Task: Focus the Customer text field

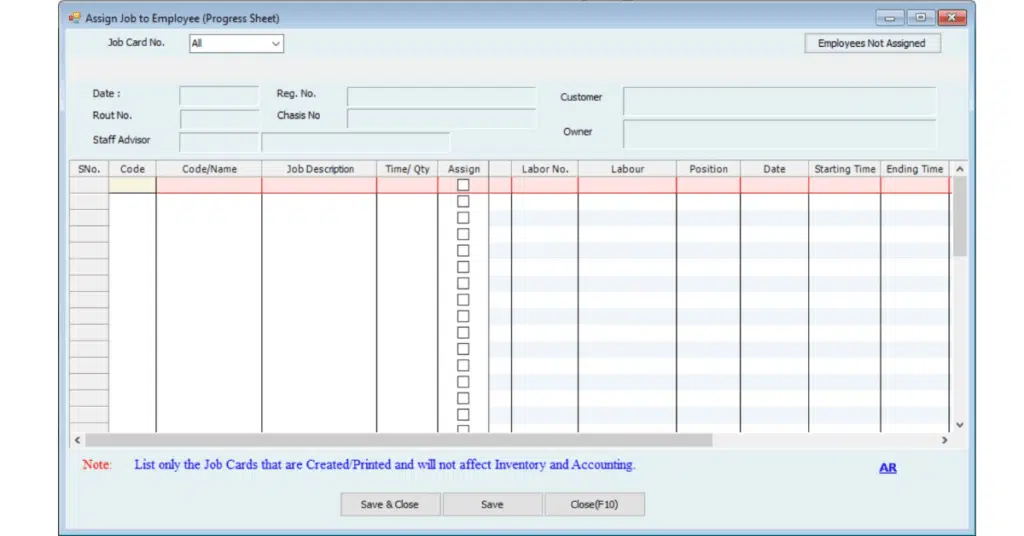Action: pos(779,101)
